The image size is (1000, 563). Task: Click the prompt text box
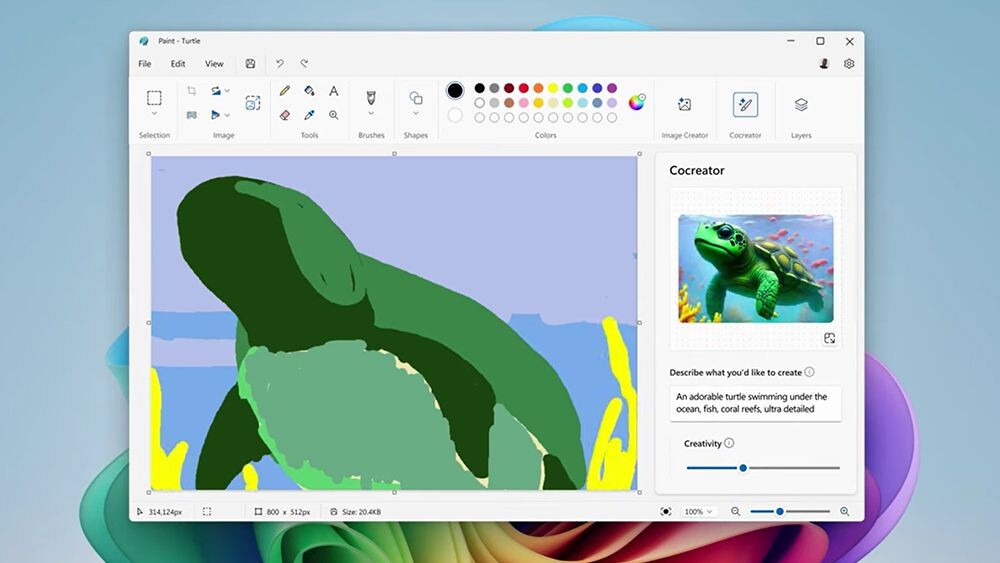click(756, 403)
